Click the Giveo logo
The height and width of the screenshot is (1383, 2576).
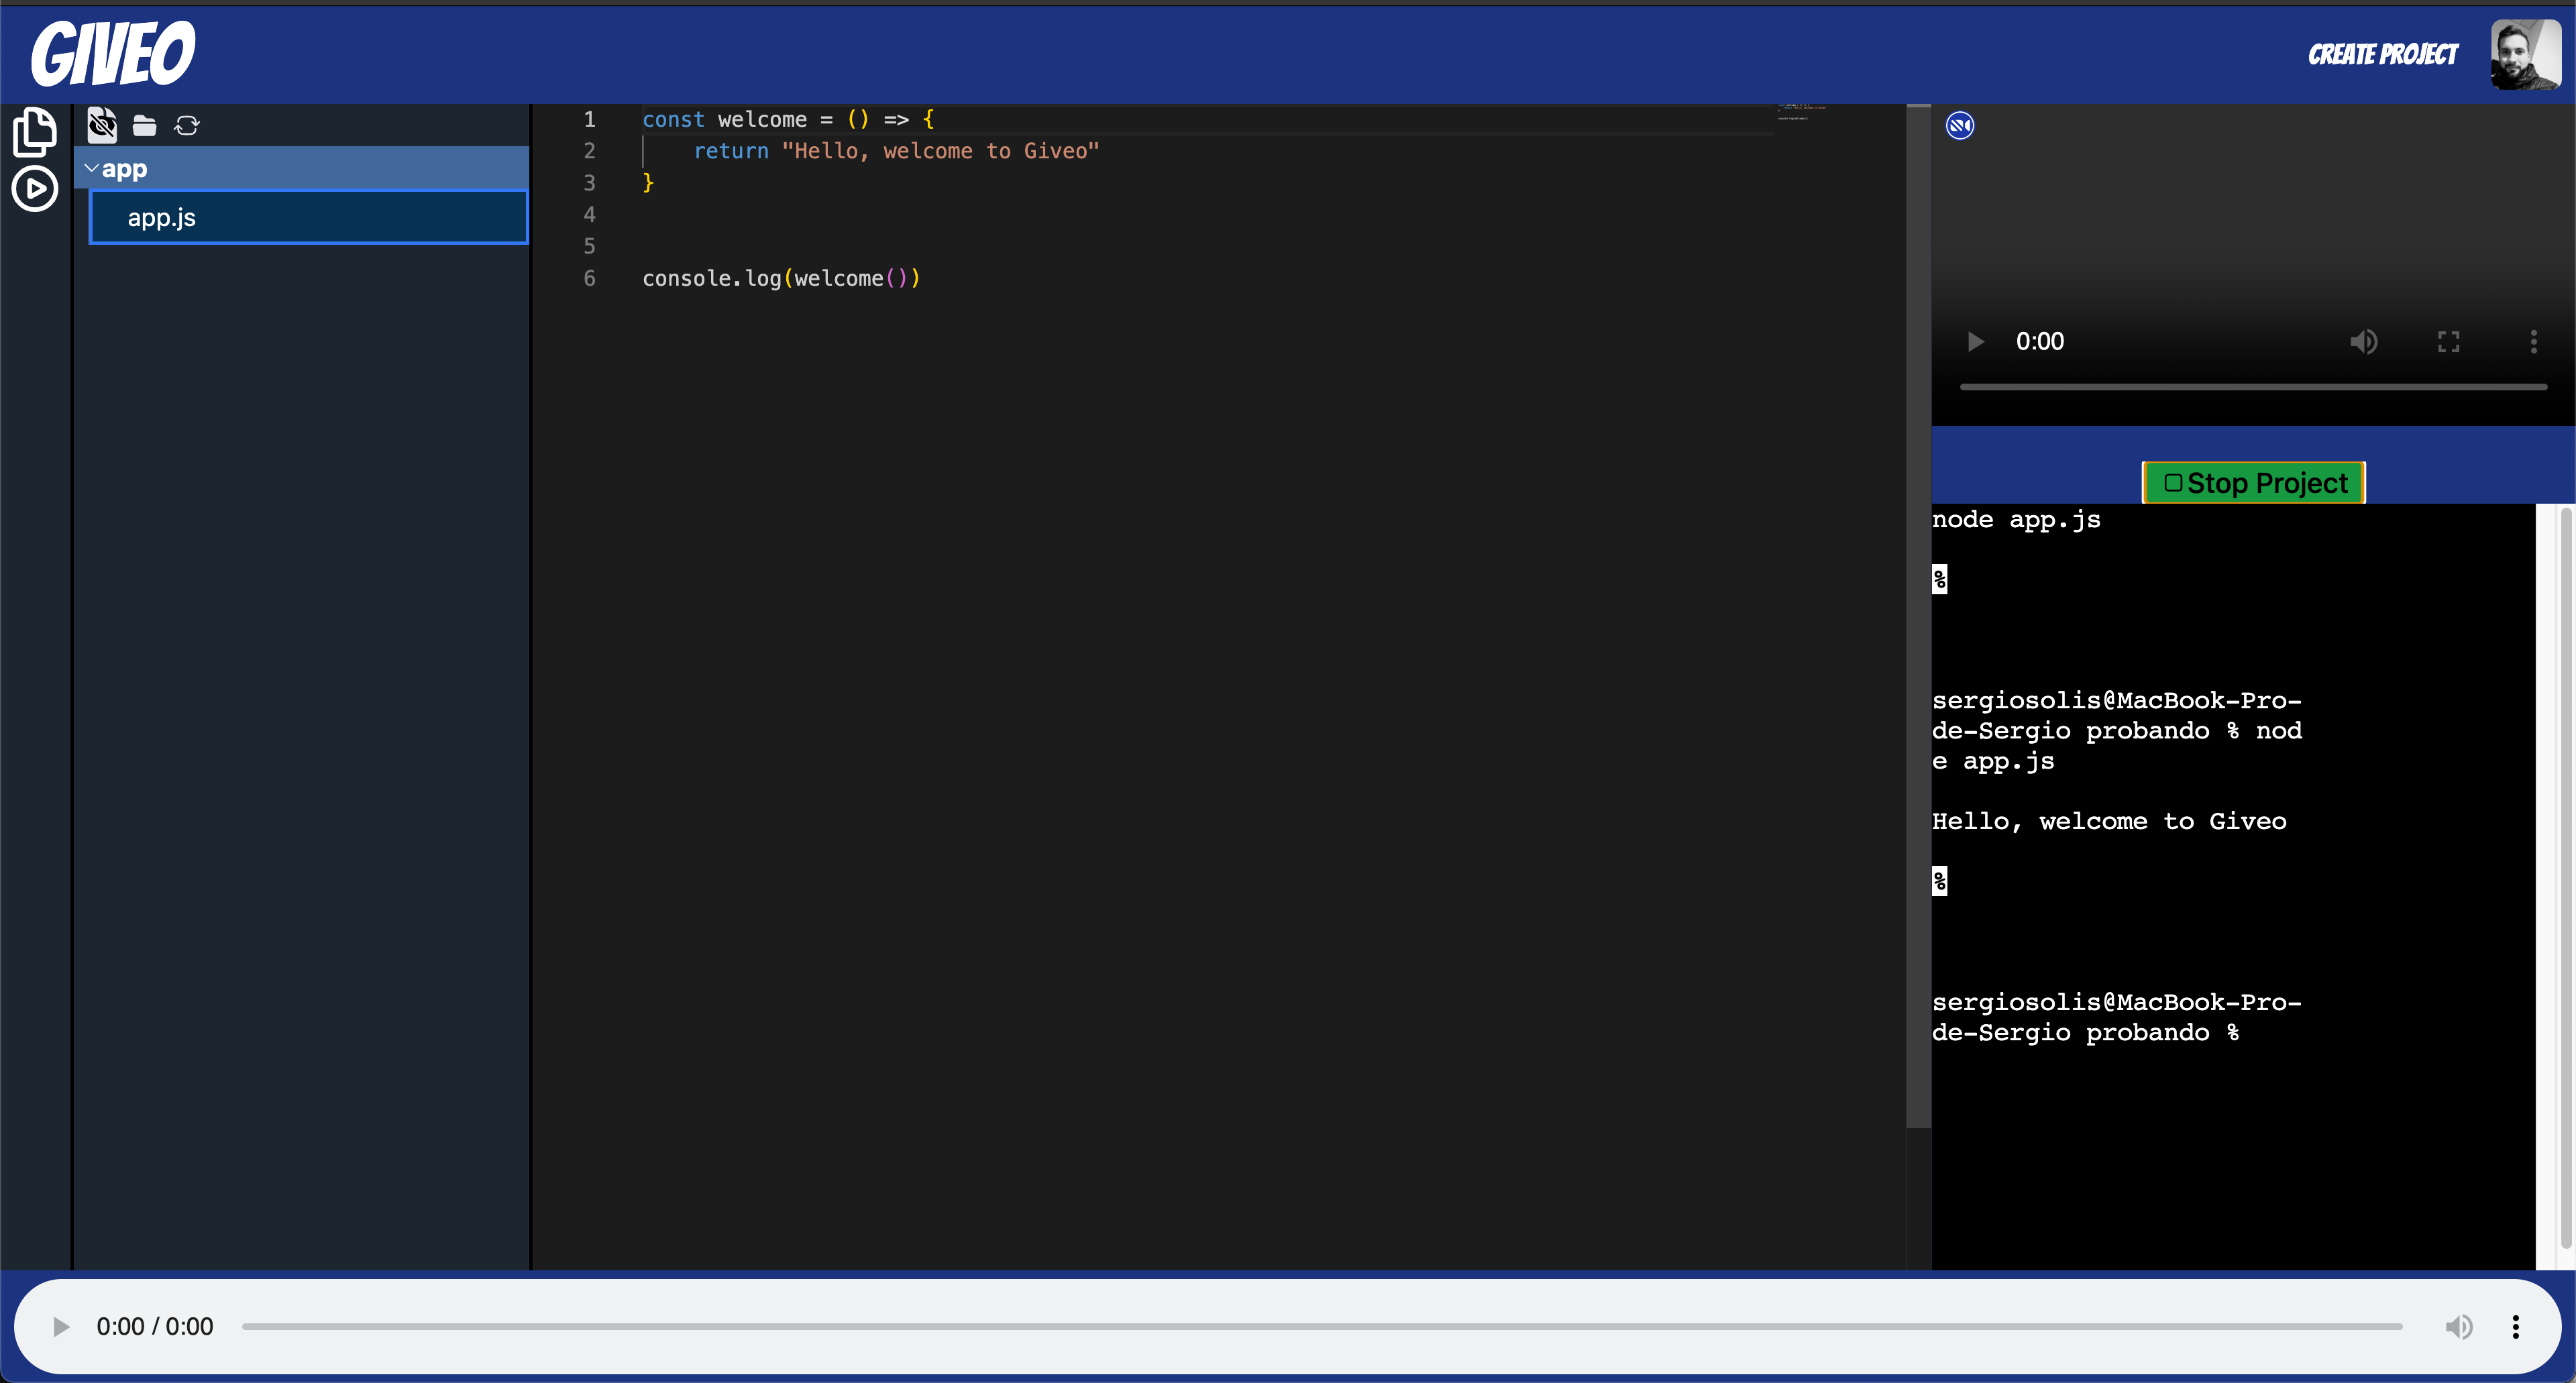point(113,54)
